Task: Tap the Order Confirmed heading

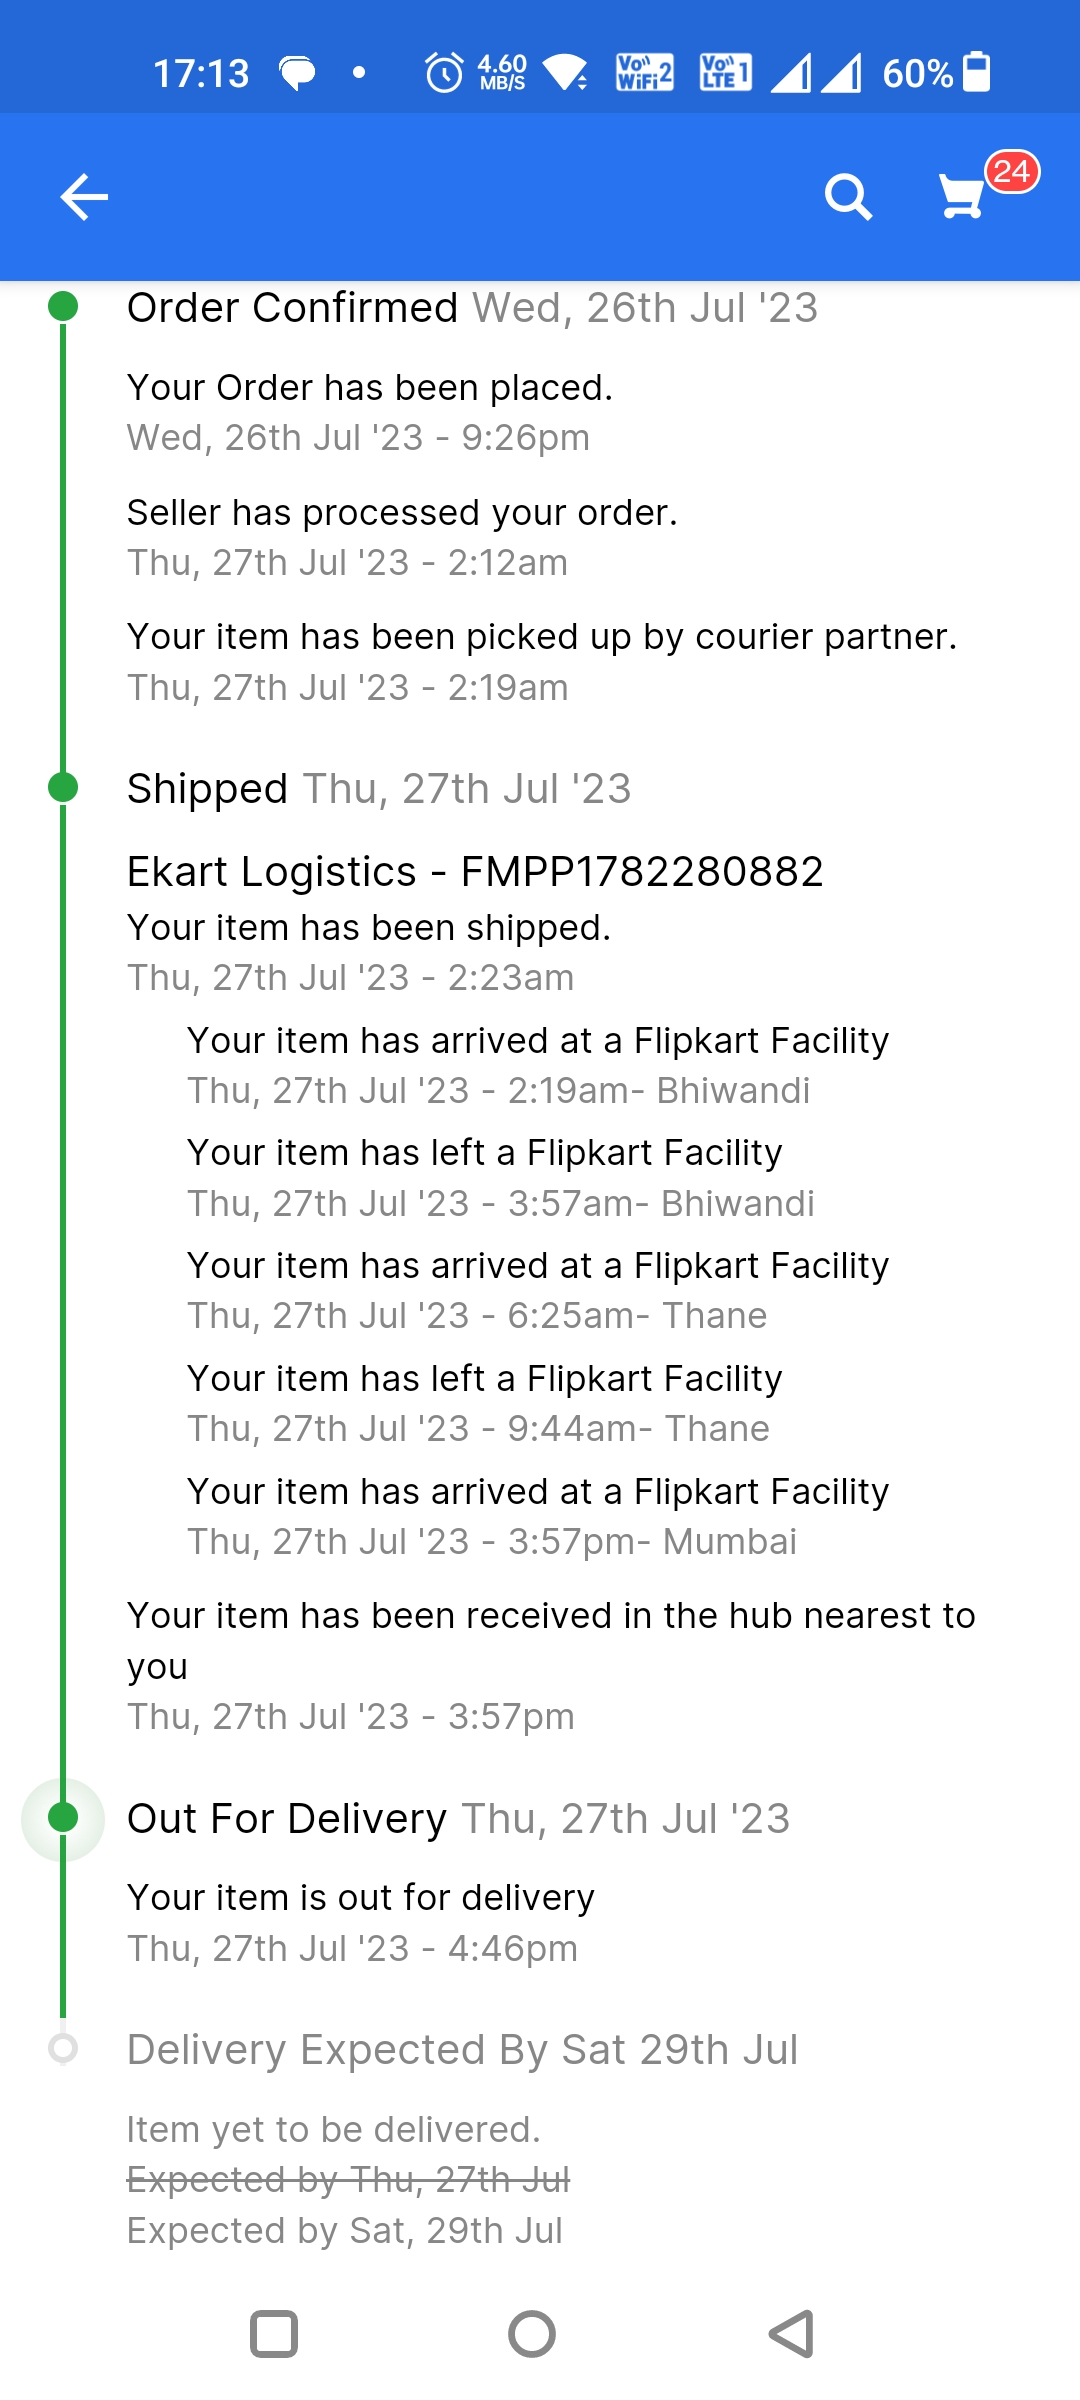Action: coord(292,307)
